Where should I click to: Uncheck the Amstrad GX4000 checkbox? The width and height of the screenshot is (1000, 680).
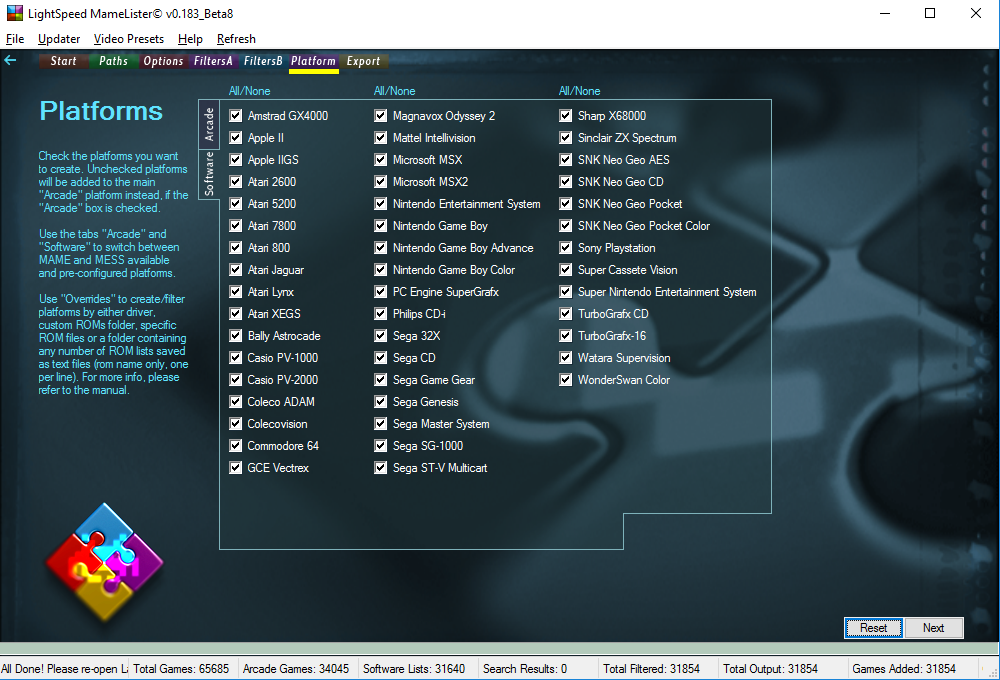point(236,115)
